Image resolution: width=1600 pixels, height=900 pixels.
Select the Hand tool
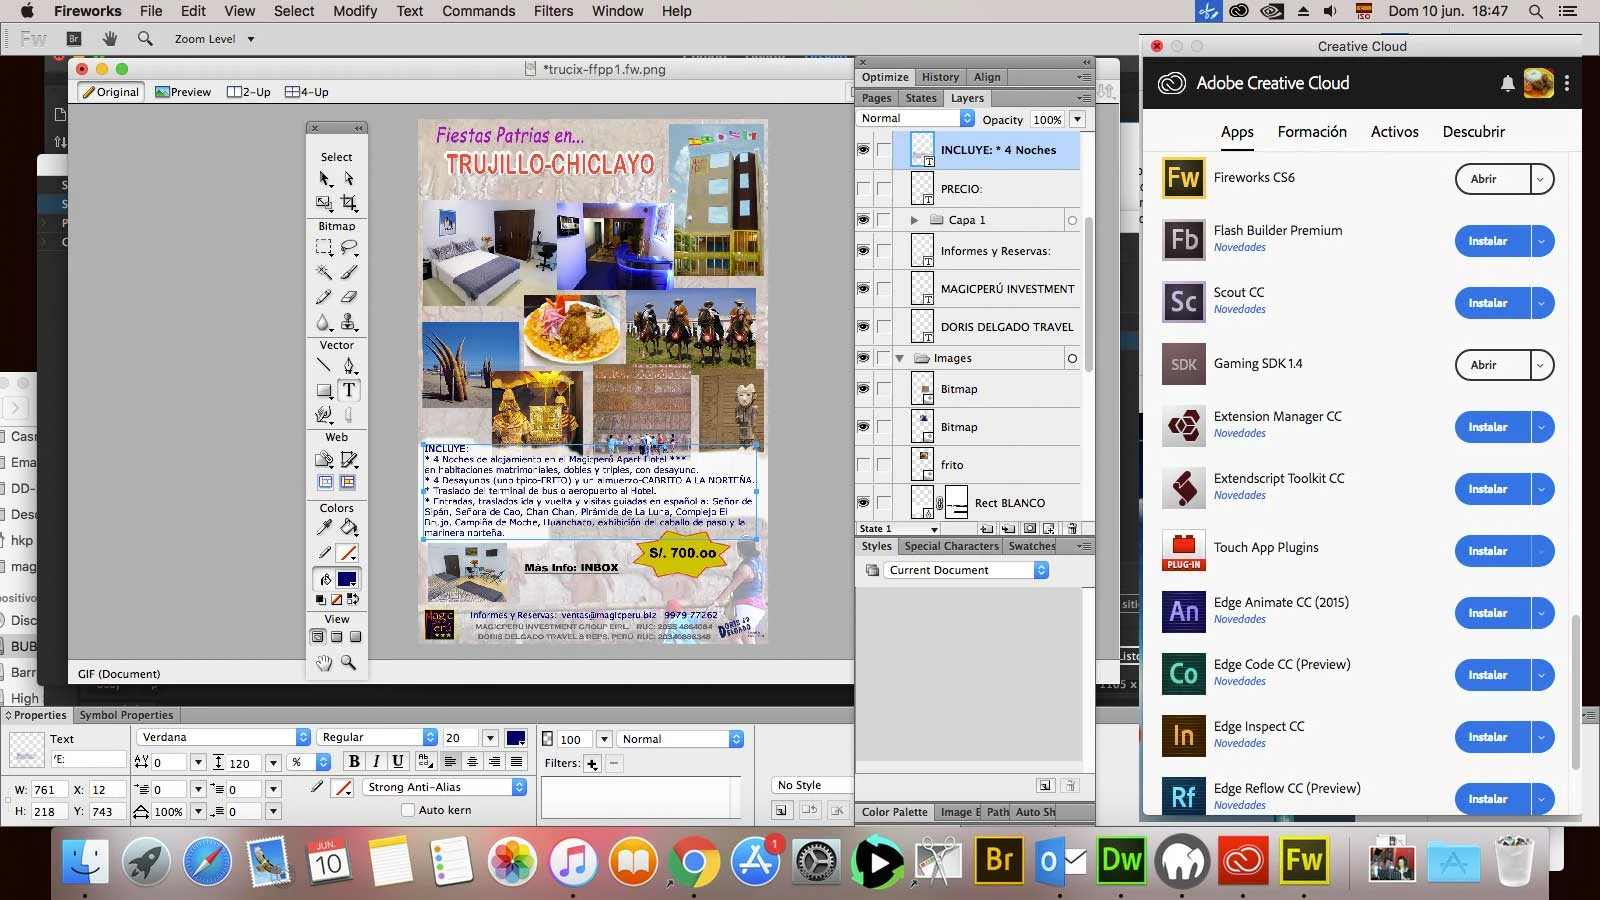pyautogui.click(x=325, y=663)
